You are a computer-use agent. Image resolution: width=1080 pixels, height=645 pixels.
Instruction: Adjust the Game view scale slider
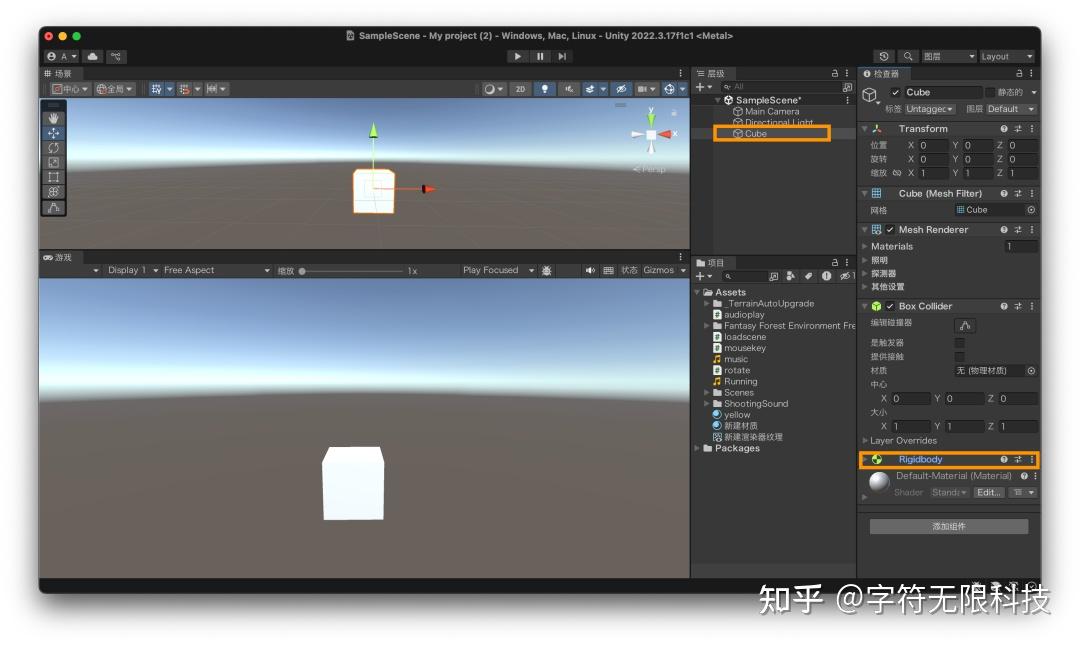[x=351, y=271]
